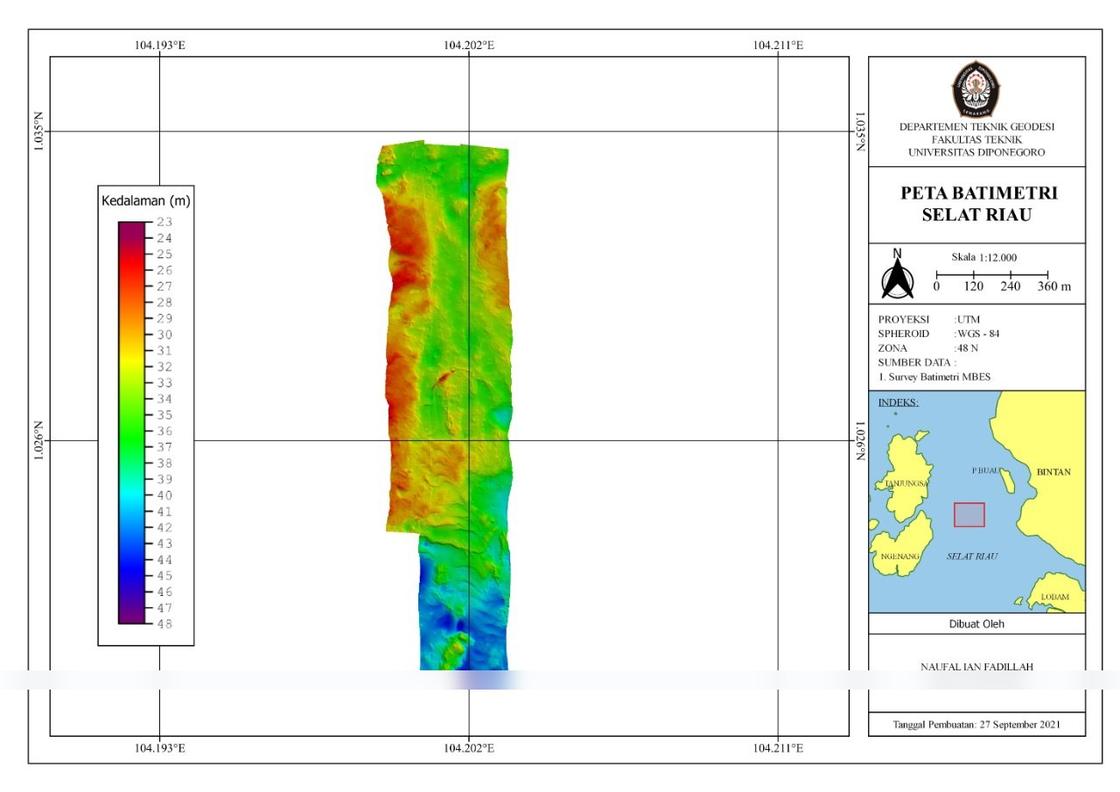
Task: Click the scale bar graphic
Action: click(x=991, y=274)
